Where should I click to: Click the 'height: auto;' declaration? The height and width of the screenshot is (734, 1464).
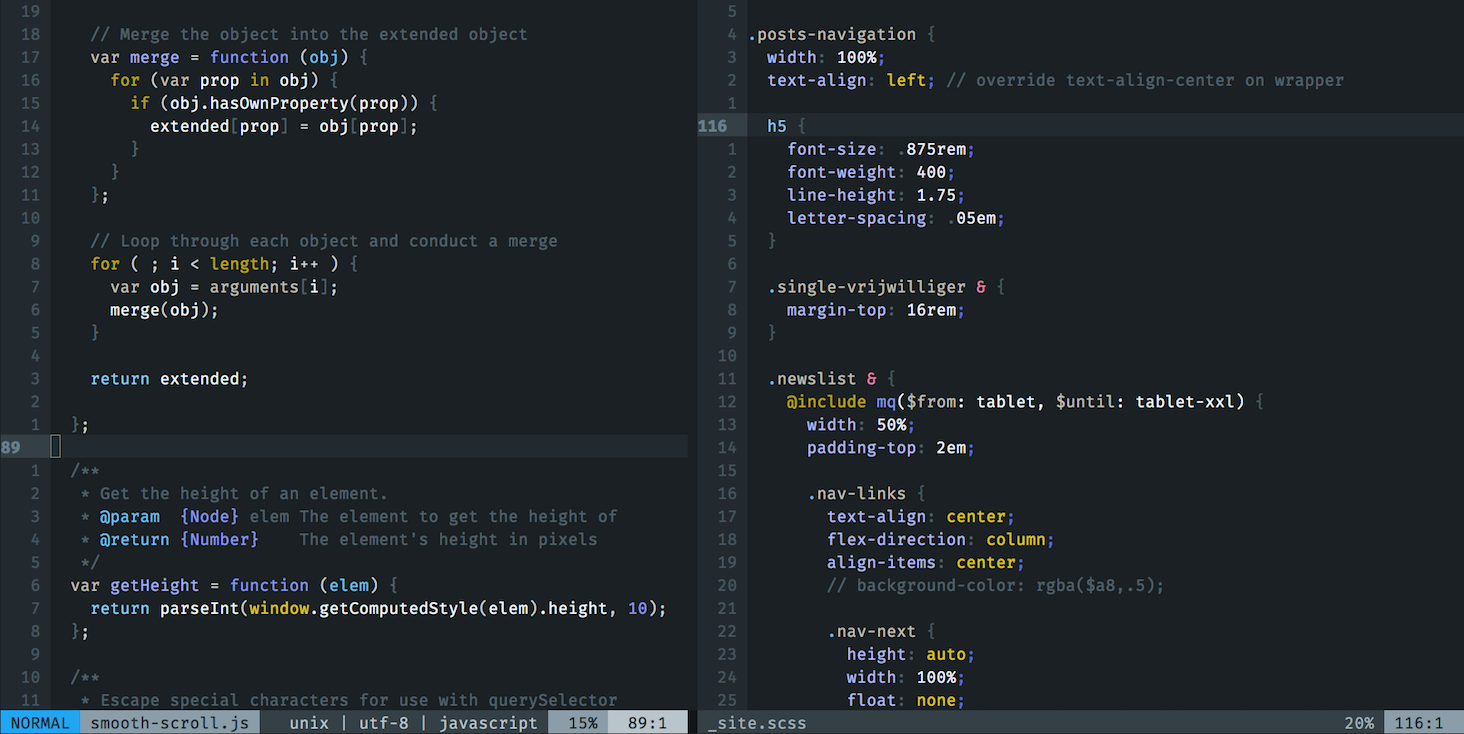(x=911, y=654)
